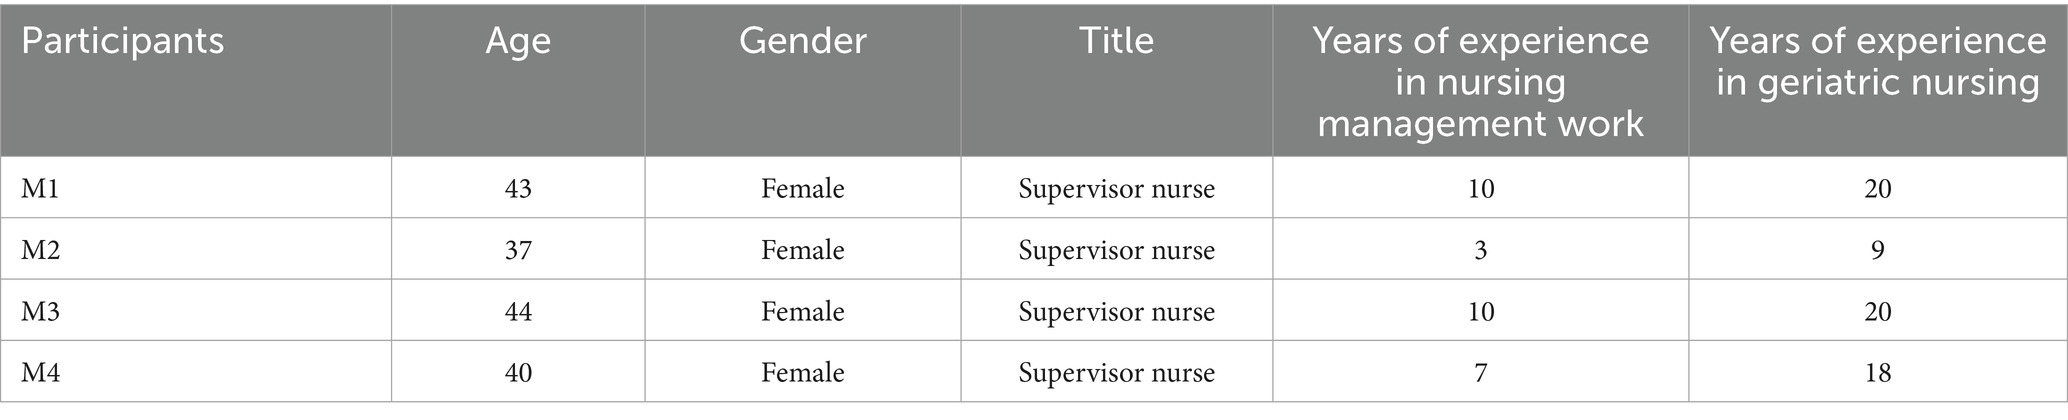Select management experience value 7 for M4
Viewport: 2068px width, 420px height.
[1480, 373]
